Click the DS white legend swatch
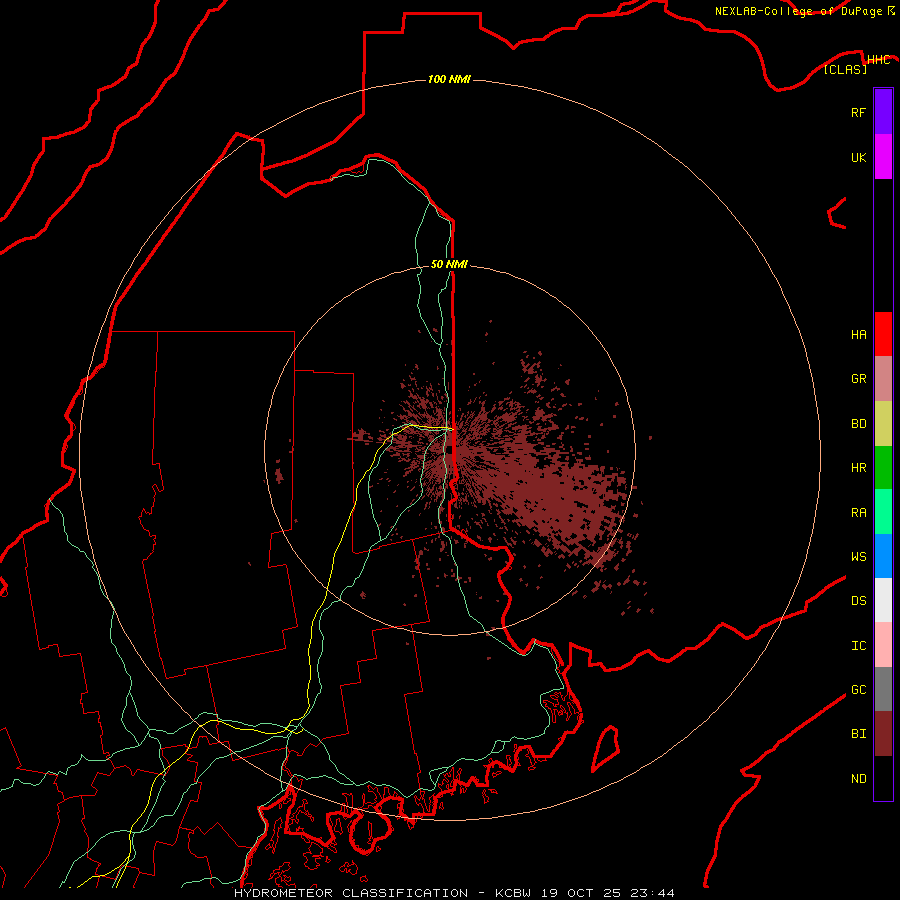Viewport: 900px width, 900px height. click(883, 600)
